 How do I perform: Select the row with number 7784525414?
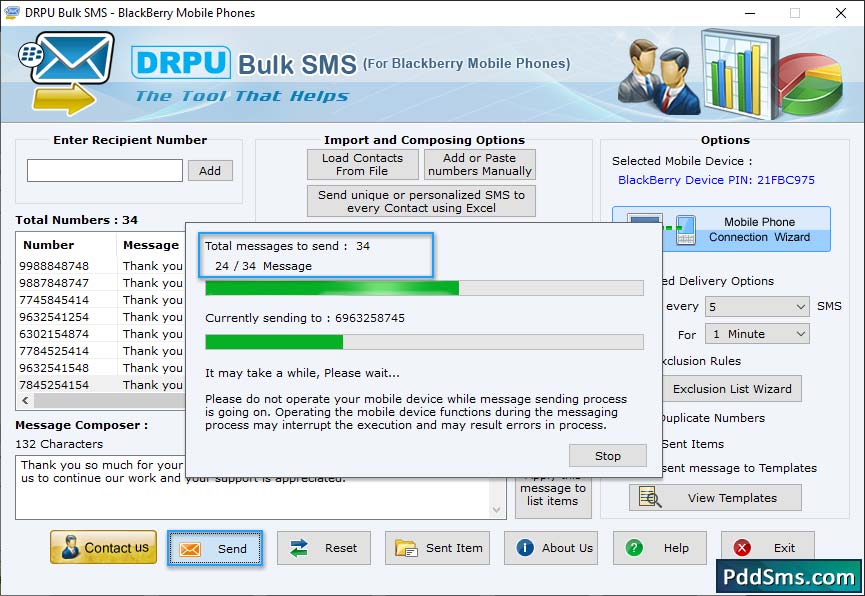coord(101,351)
